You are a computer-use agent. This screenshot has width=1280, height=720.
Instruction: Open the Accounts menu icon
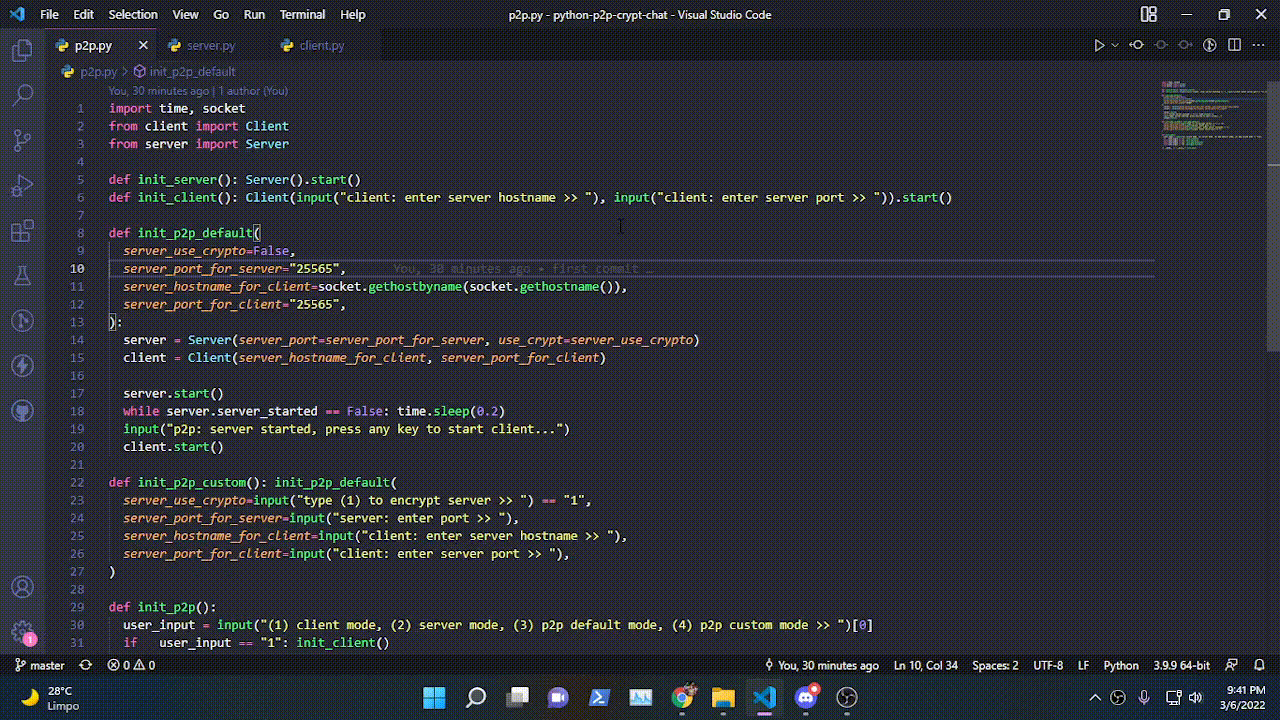point(22,587)
